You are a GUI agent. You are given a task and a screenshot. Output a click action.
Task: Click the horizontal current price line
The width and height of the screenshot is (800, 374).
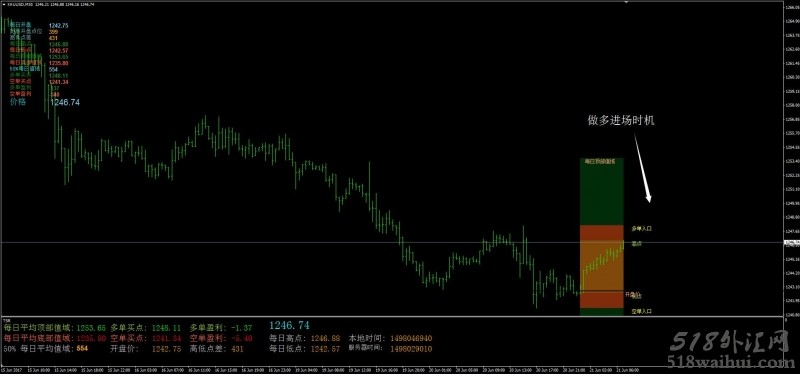pos(392,242)
